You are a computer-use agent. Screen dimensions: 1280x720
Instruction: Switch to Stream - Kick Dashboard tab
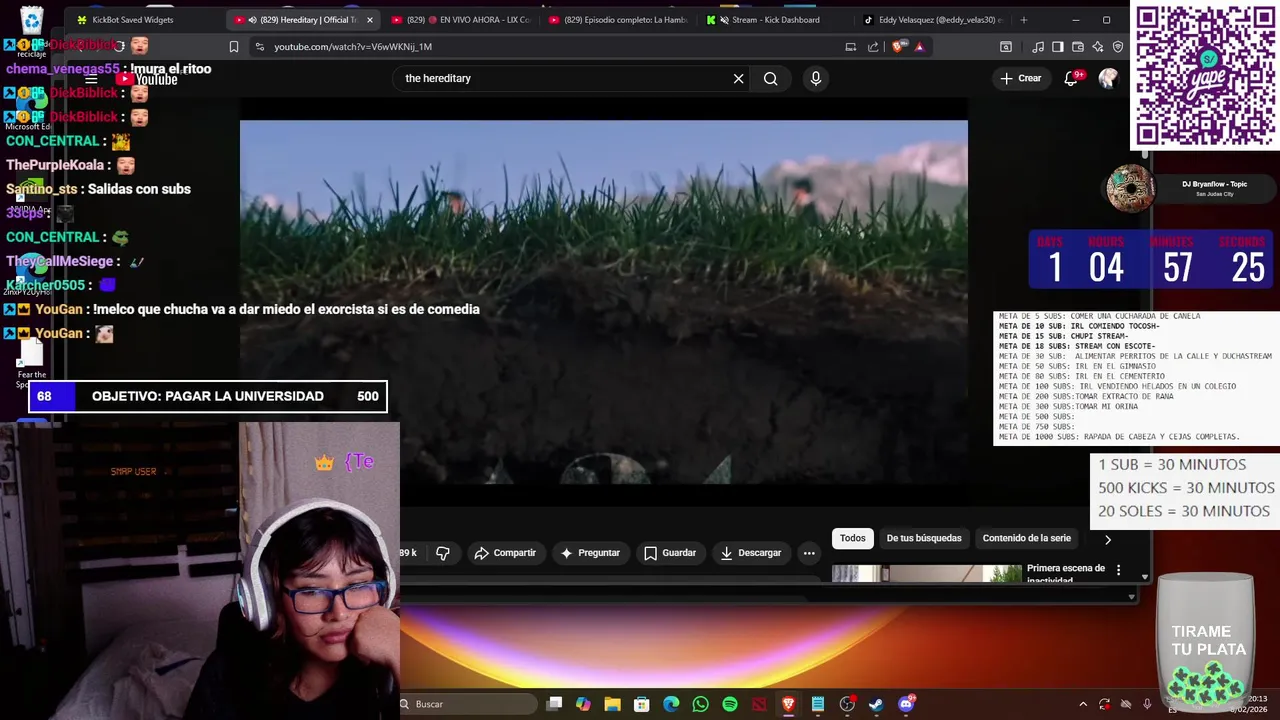coord(775,20)
